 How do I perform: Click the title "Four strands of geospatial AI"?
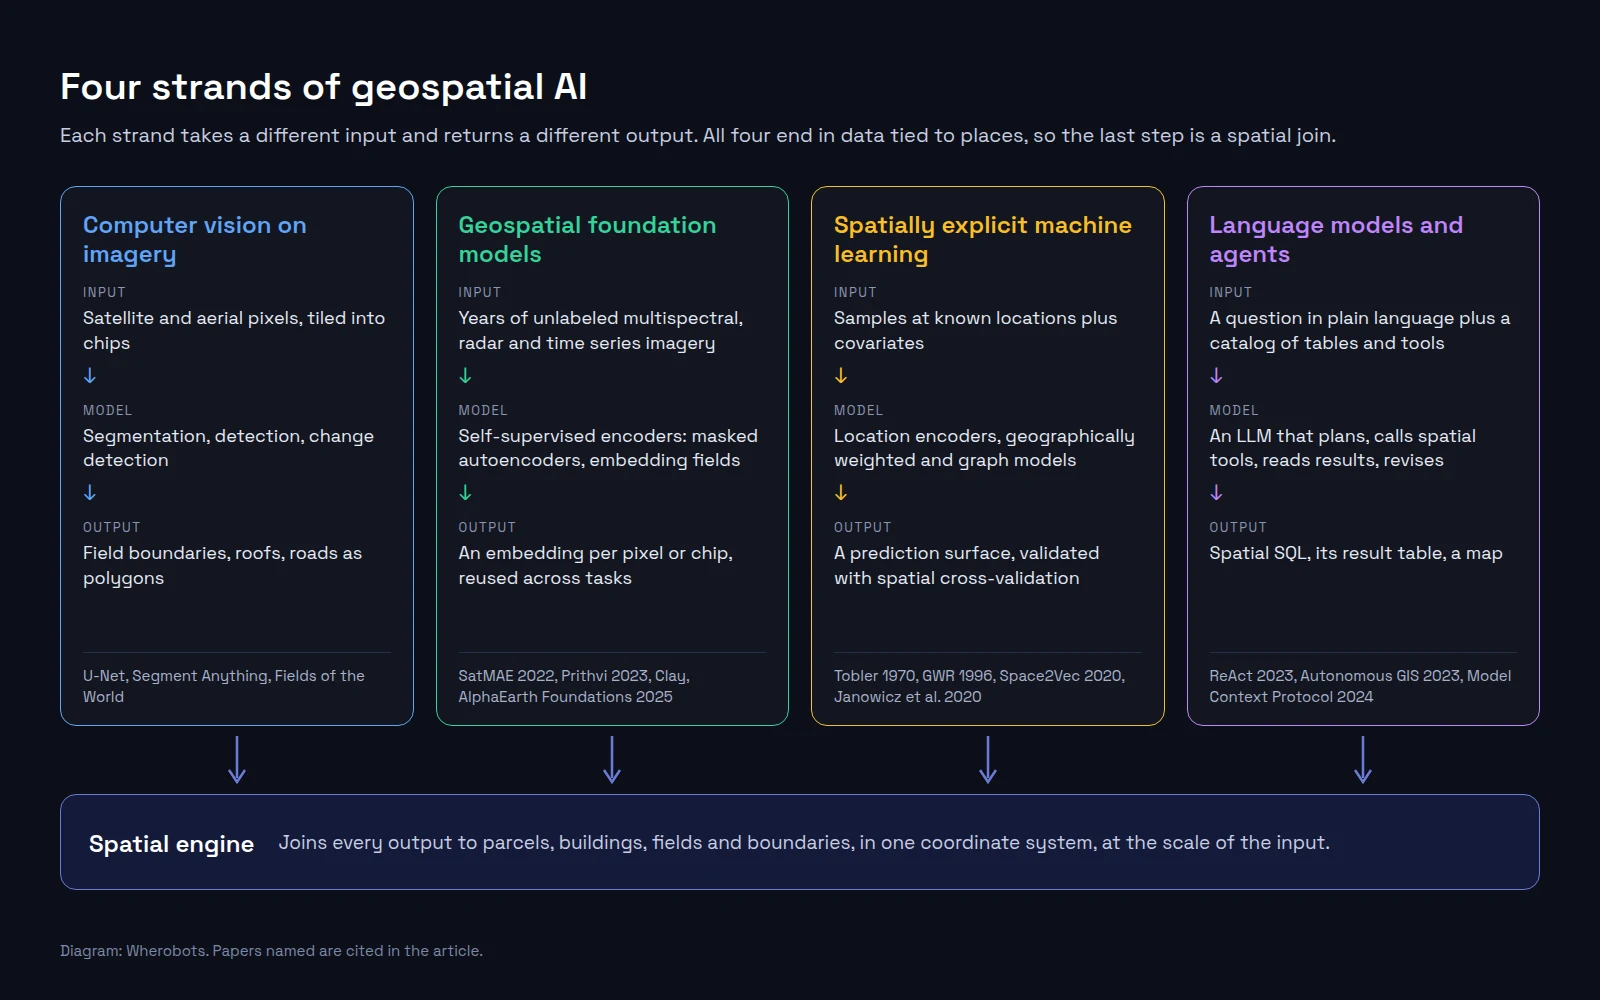point(323,87)
